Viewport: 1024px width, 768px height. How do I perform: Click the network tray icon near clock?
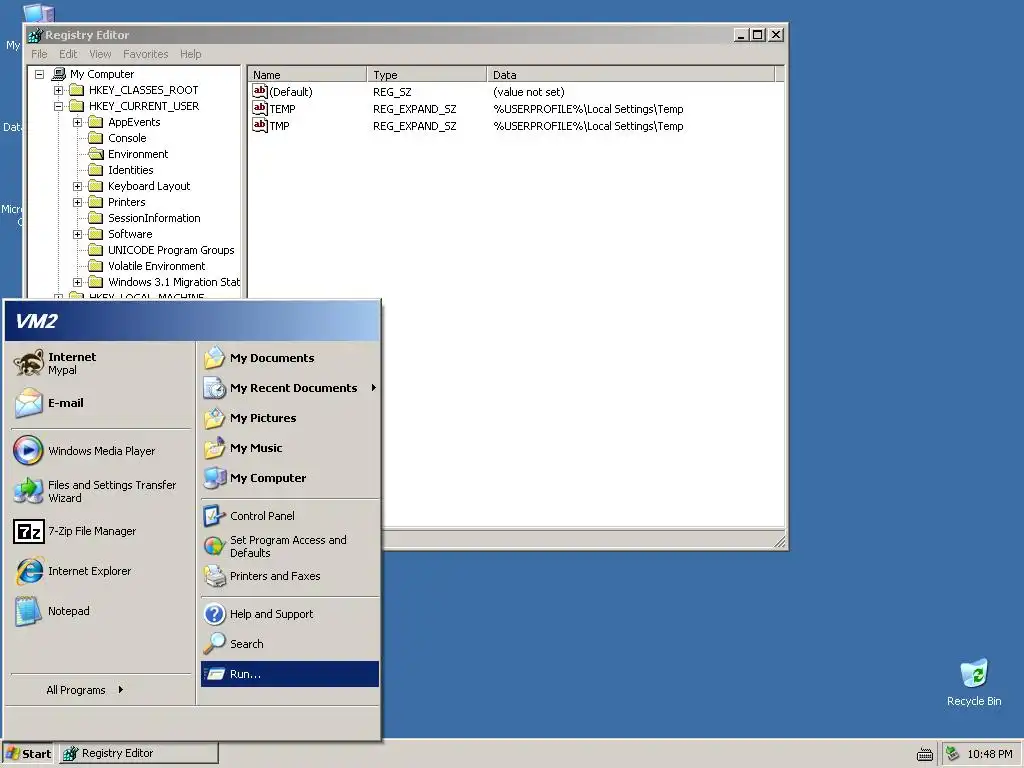click(952, 754)
